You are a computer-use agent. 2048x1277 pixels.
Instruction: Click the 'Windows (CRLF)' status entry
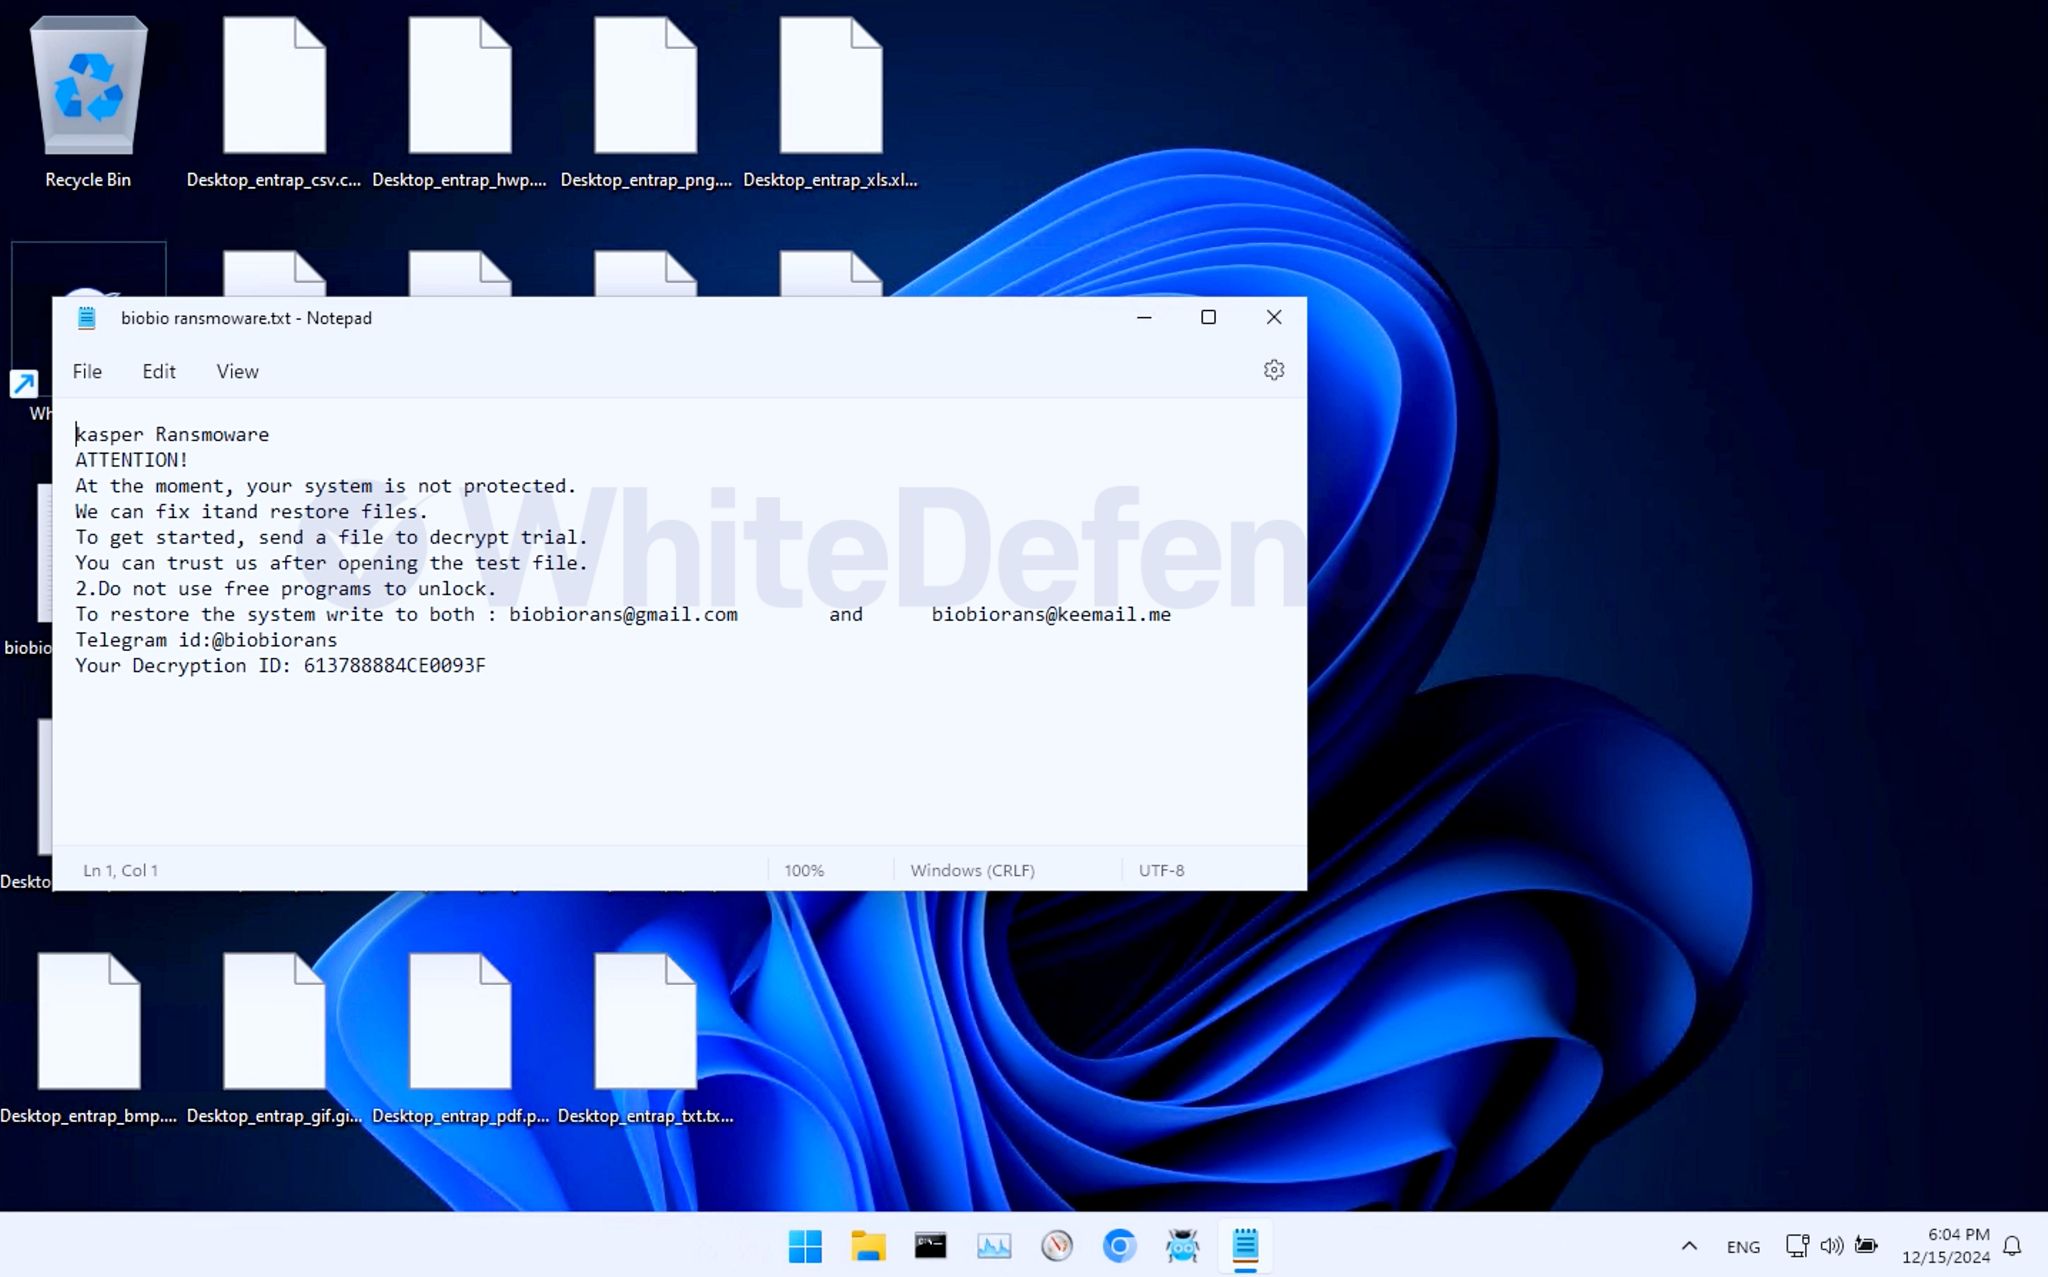click(972, 870)
